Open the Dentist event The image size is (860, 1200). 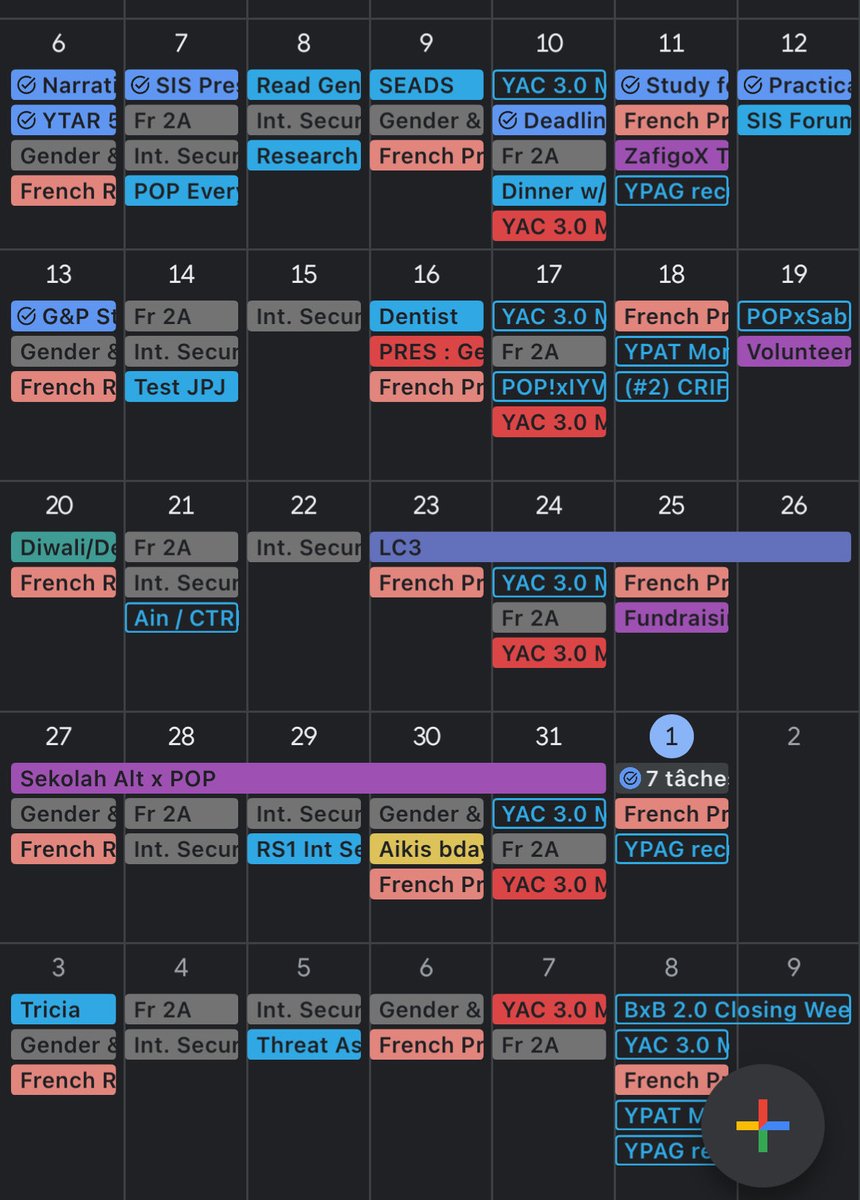(426, 316)
